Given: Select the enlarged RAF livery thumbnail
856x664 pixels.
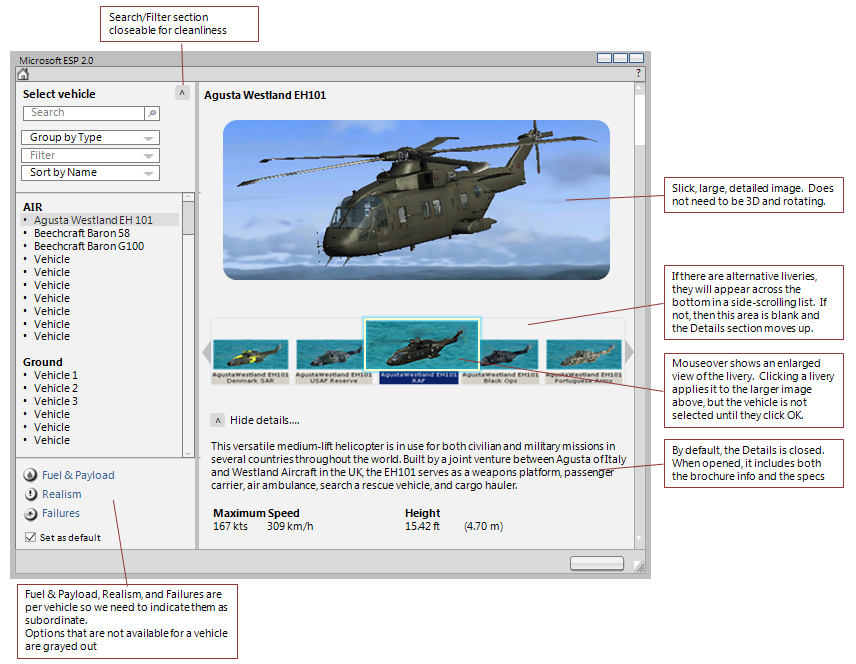Looking at the screenshot, I should tap(421, 345).
